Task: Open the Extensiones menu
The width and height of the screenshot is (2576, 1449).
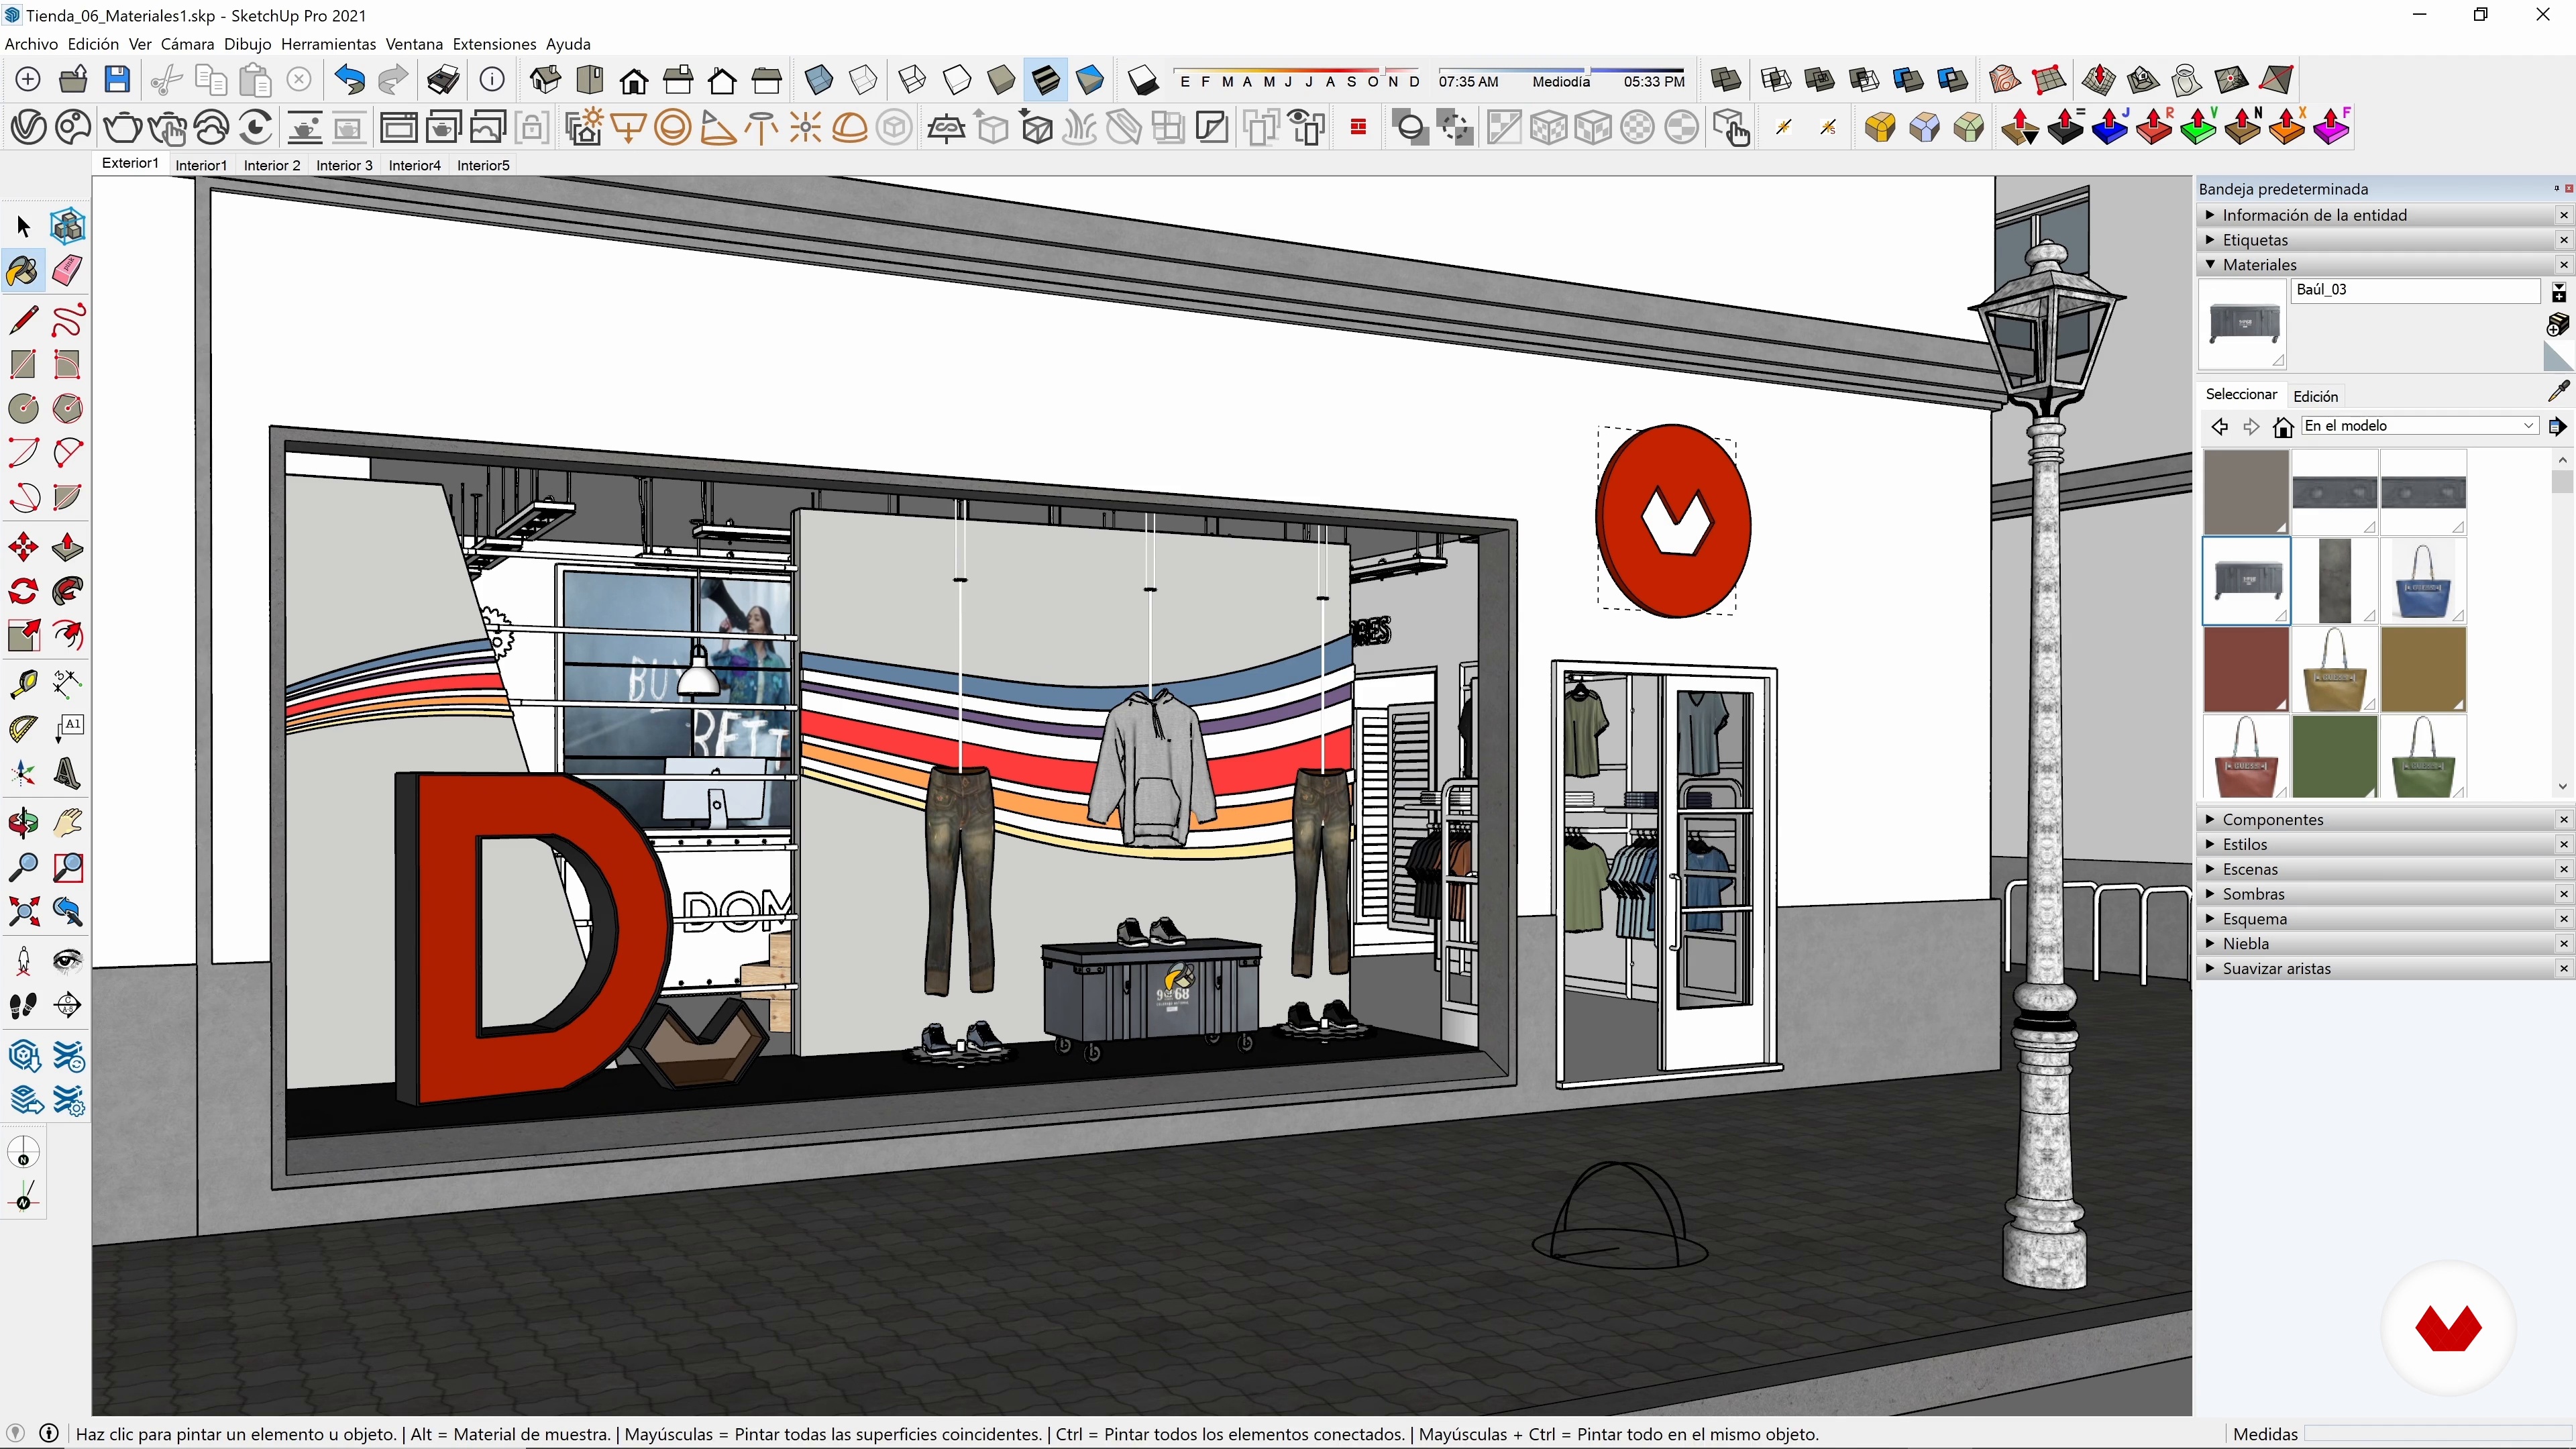Action: [494, 44]
